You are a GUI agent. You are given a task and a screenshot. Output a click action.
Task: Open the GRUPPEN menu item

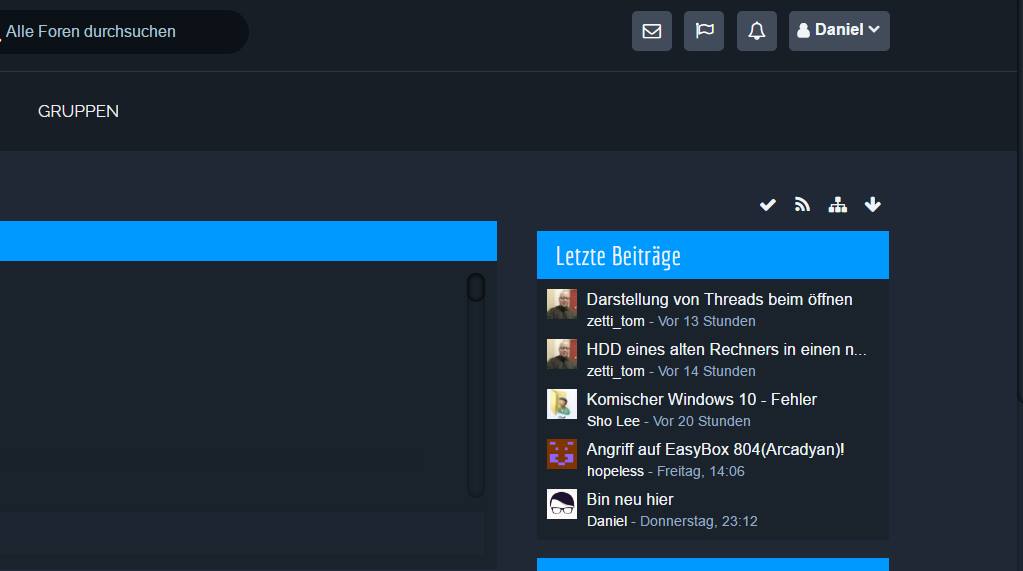[x=78, y=112]
